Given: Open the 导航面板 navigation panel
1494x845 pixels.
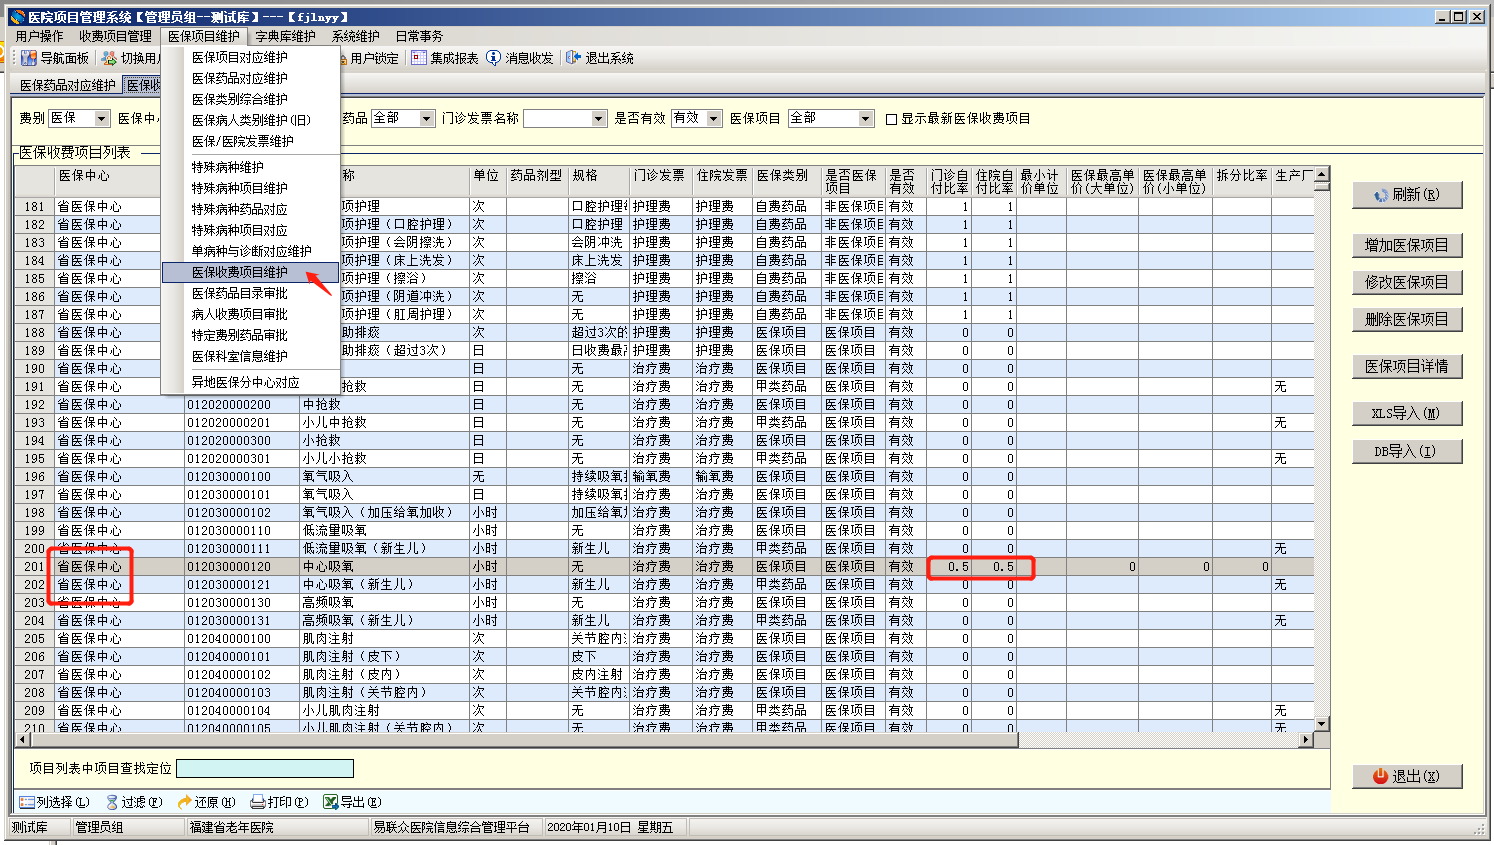Looking at the screenshot, I should point(56,58).
